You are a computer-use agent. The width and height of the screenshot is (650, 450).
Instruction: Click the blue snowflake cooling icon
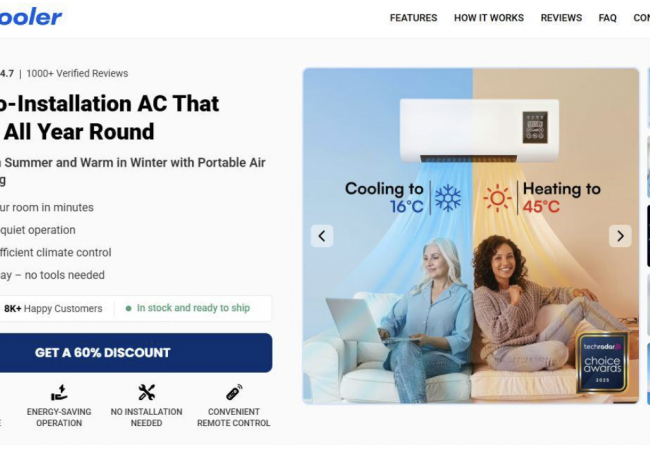448,198
